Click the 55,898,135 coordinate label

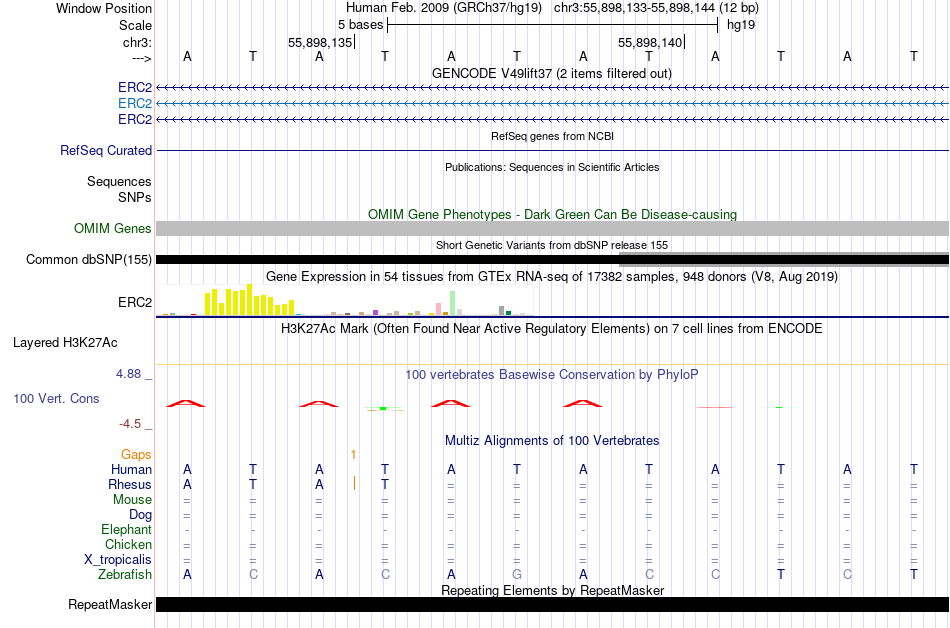tap(320, 42)
